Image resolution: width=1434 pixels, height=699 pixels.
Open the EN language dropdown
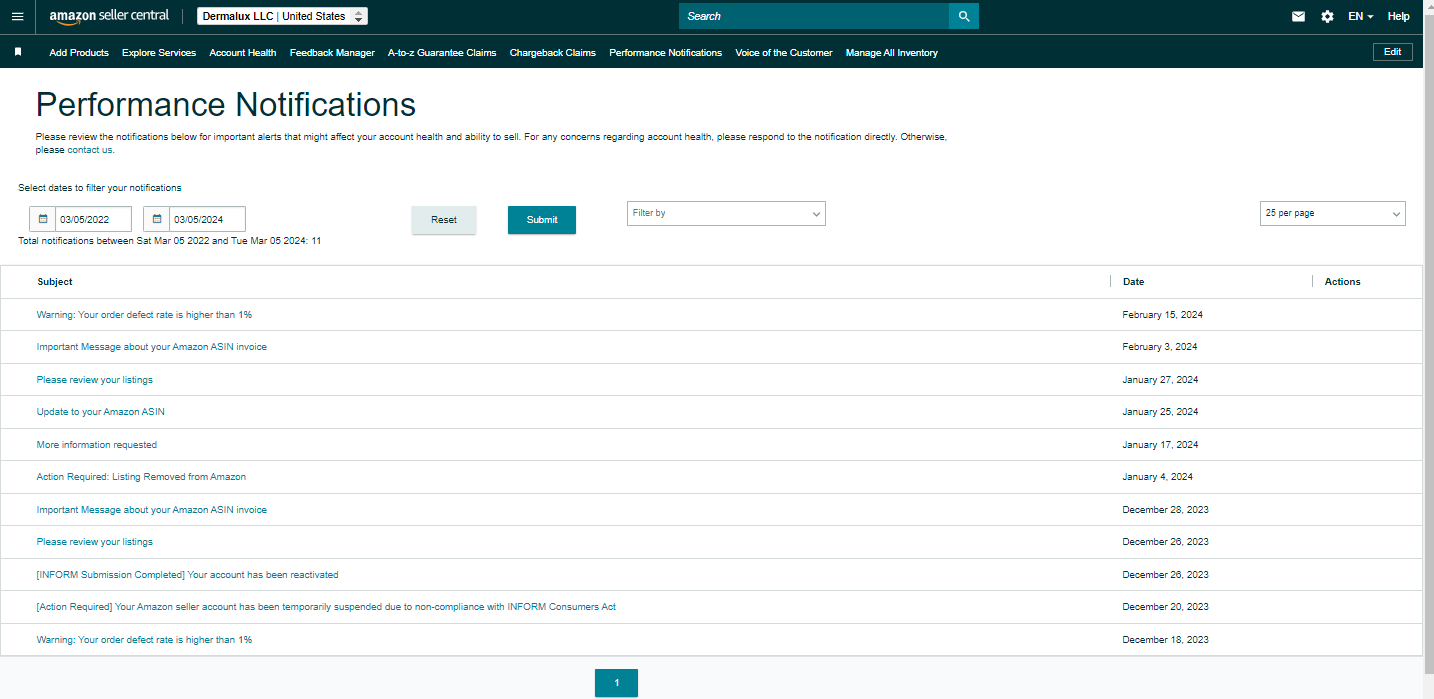click(1360, 16)
